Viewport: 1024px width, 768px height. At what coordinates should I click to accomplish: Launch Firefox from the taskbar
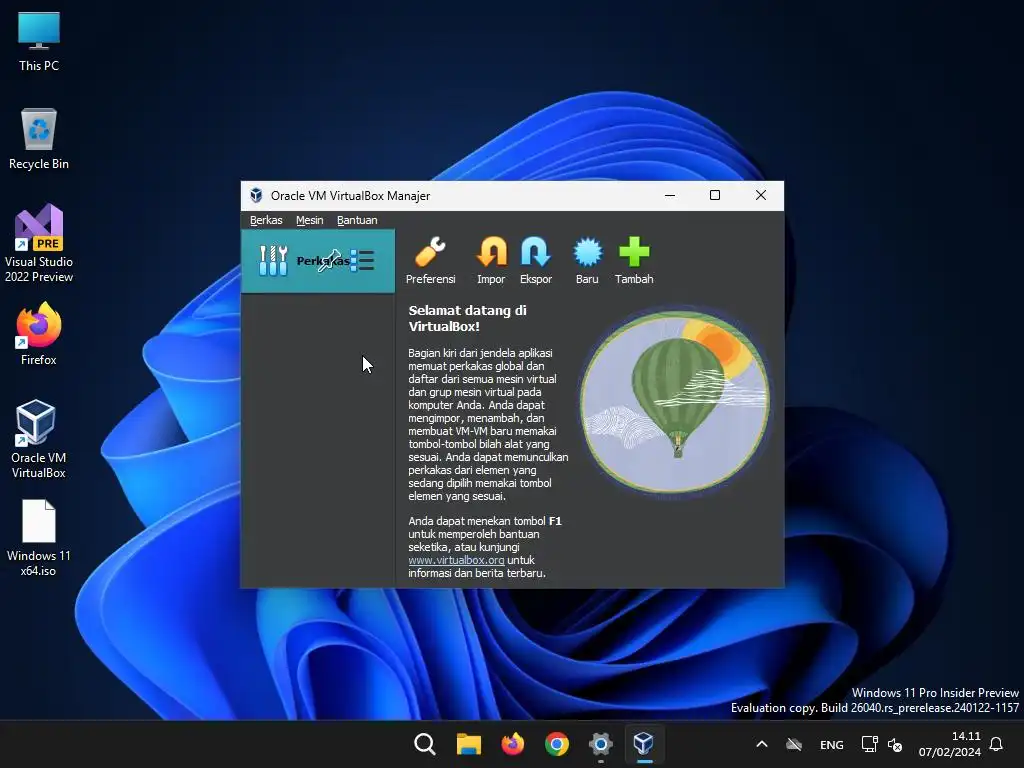coord(513,744)
